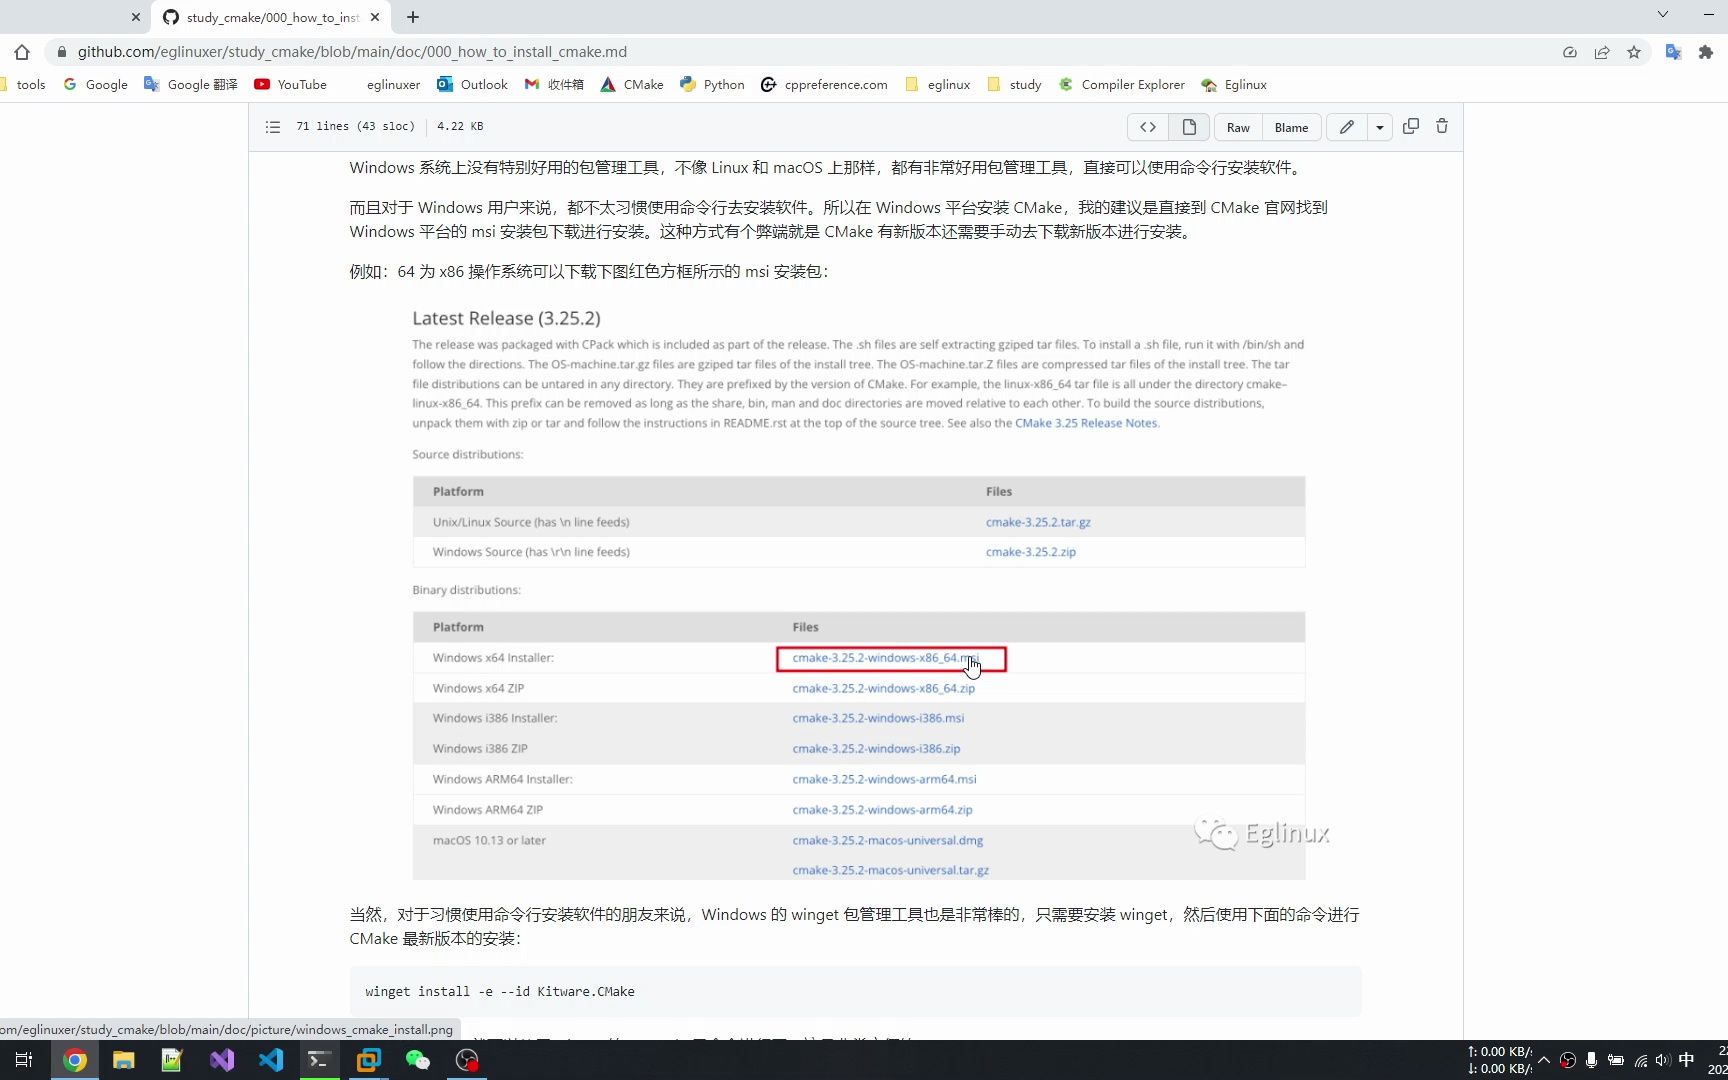Delete this file with the trash icon

[x=1442, y=126]
